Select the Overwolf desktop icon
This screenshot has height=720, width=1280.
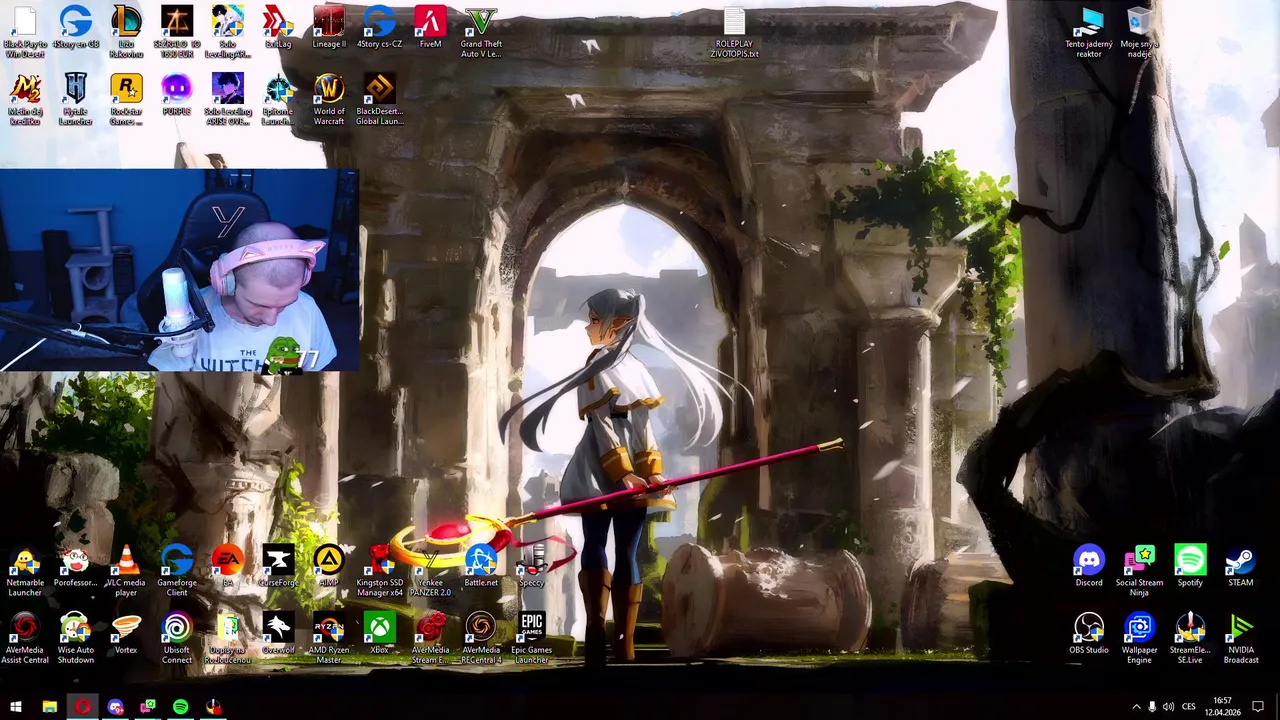tap(278, 635)
